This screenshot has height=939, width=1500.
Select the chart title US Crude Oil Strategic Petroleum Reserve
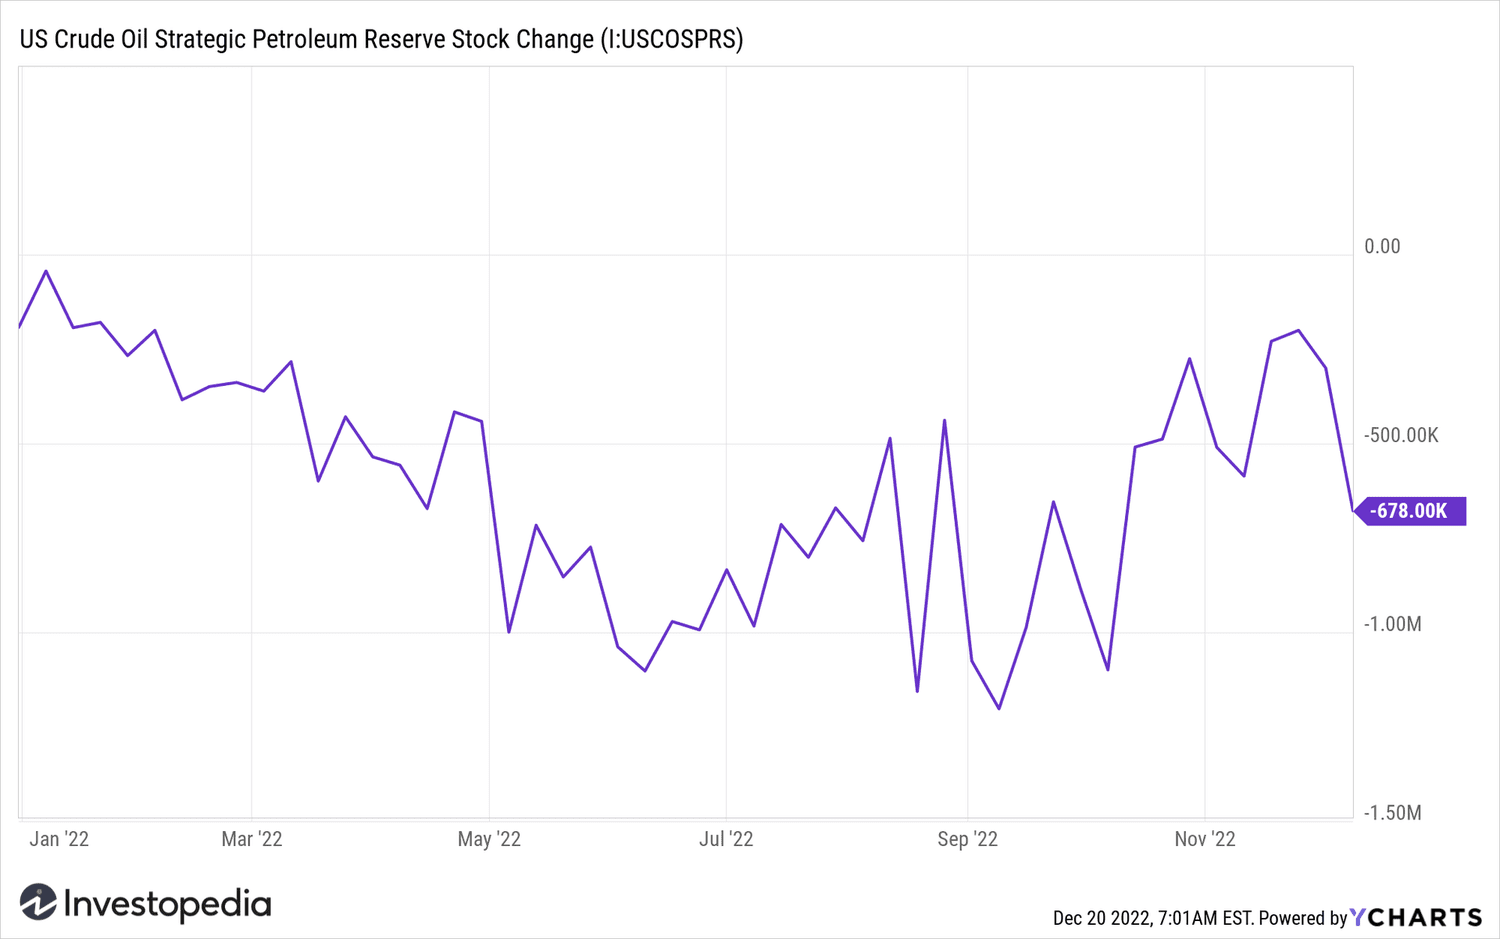pyautogui.click(x=381, y=39)
